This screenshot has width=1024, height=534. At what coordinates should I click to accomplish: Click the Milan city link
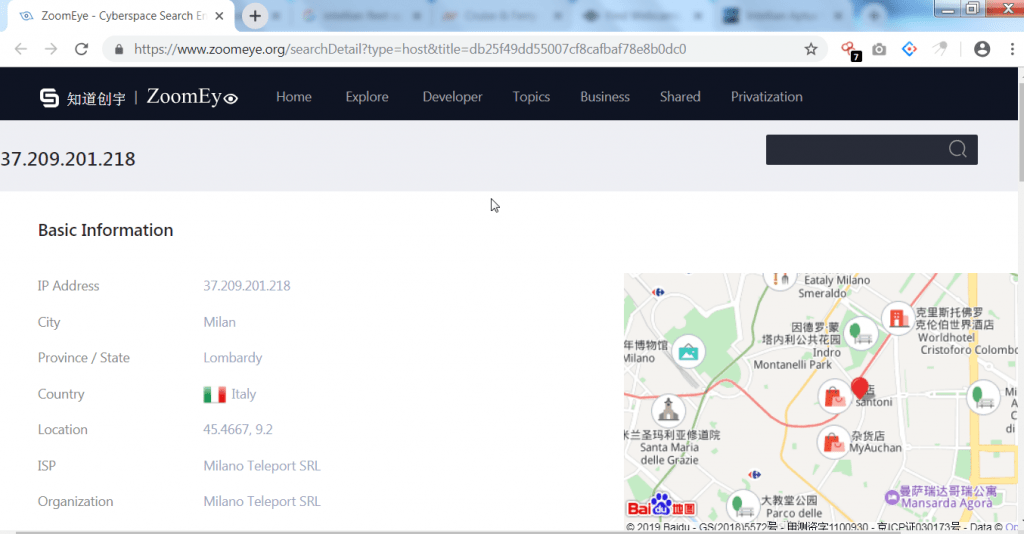[219, 322]
